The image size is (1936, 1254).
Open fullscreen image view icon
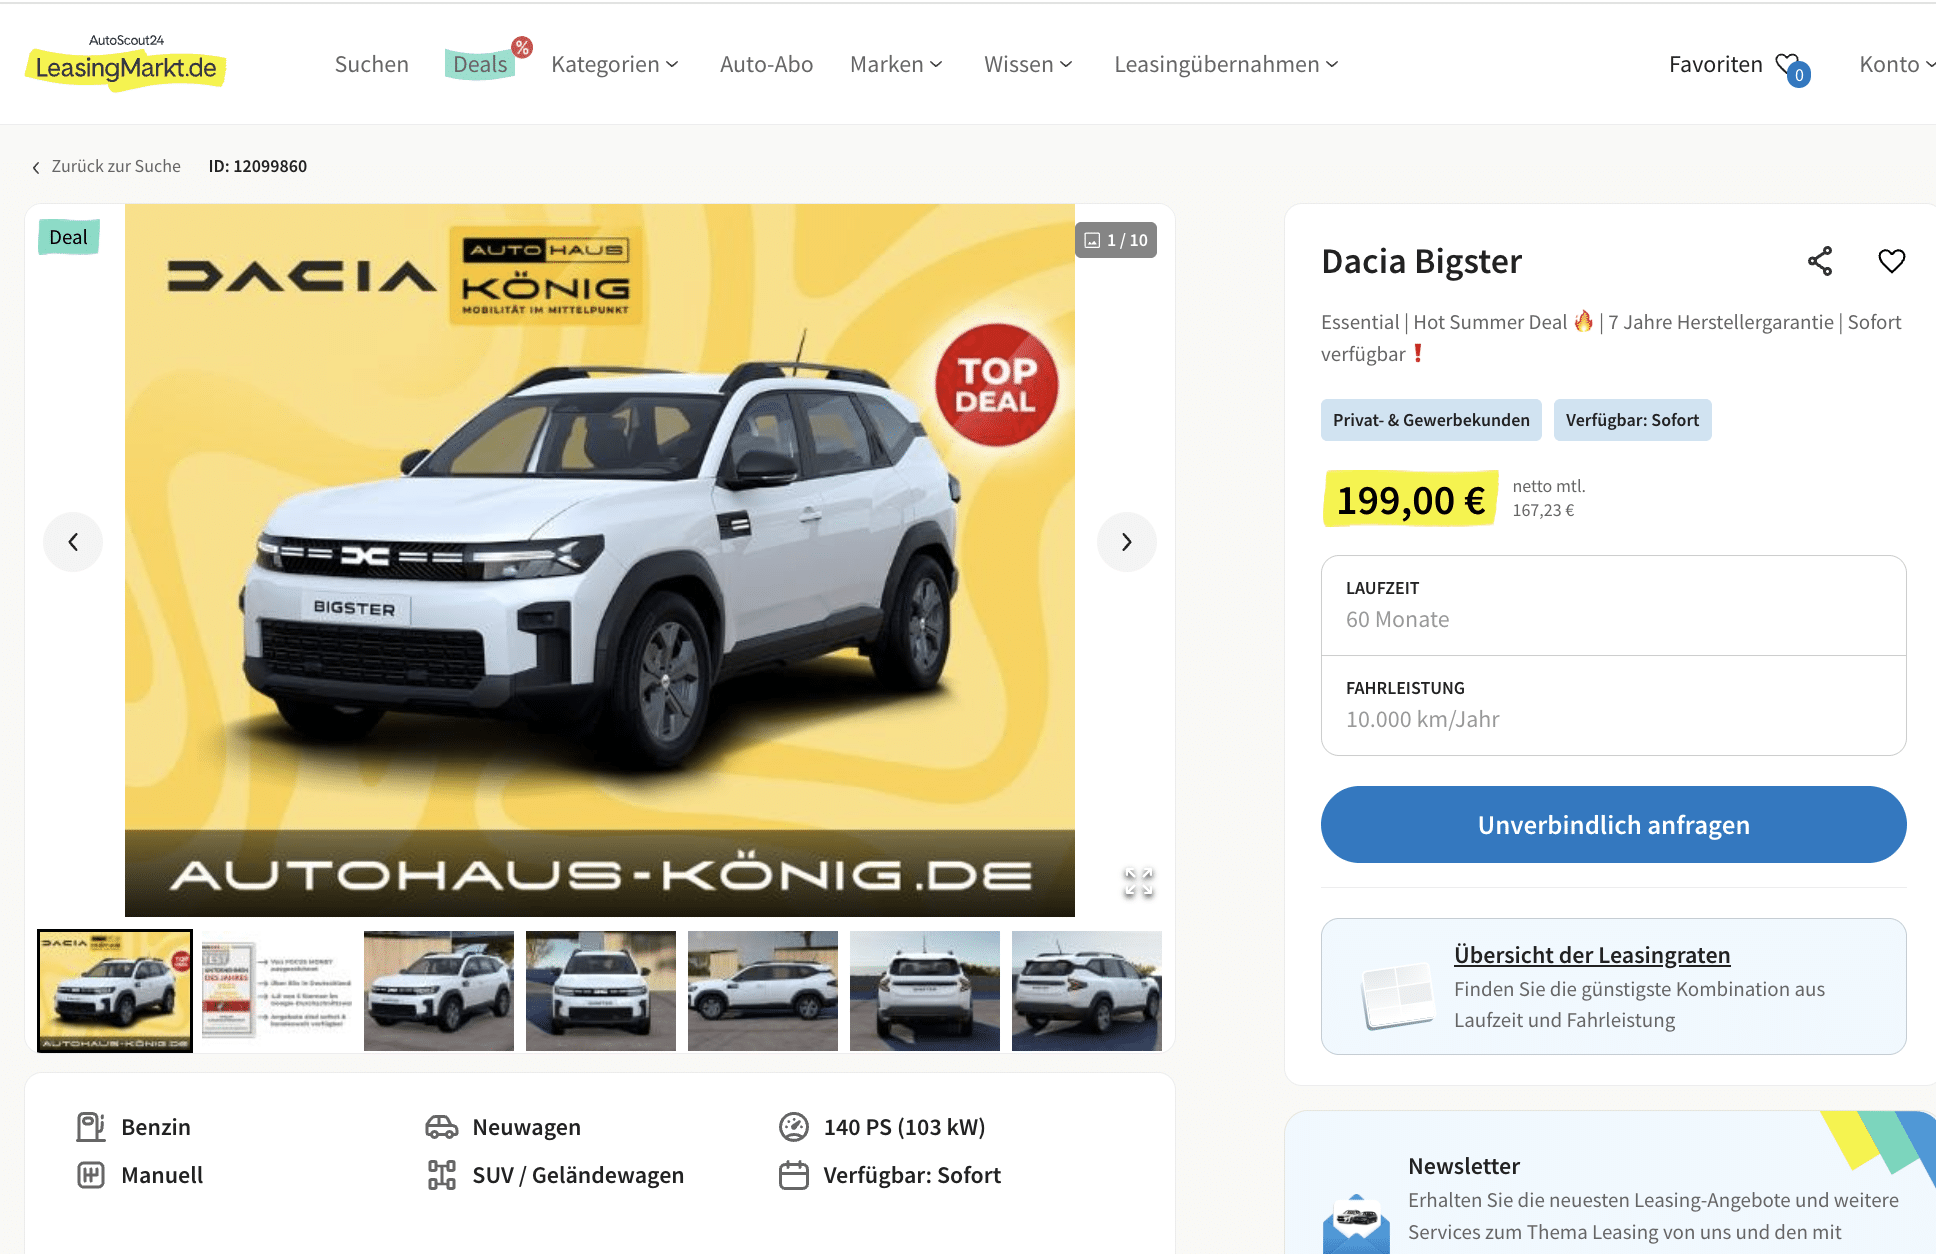coord(1138,881)
